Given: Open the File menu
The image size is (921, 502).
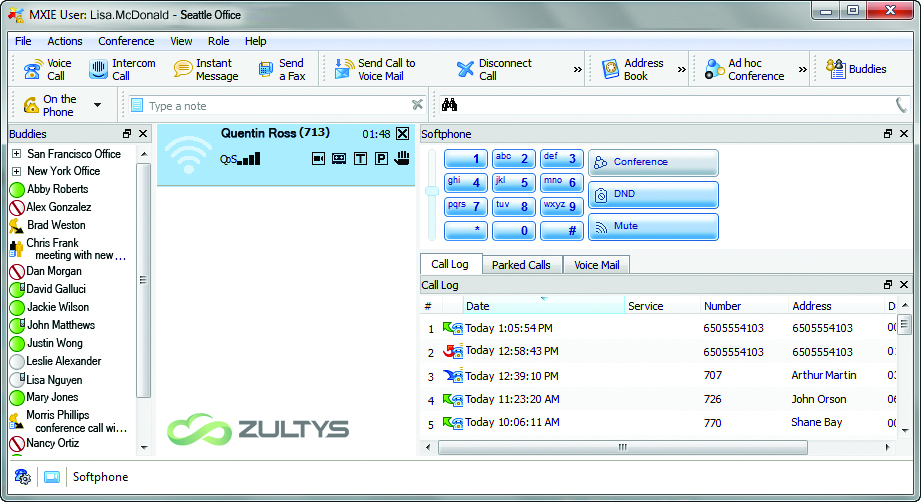Looking at the screenshot, I should point(23,41).
